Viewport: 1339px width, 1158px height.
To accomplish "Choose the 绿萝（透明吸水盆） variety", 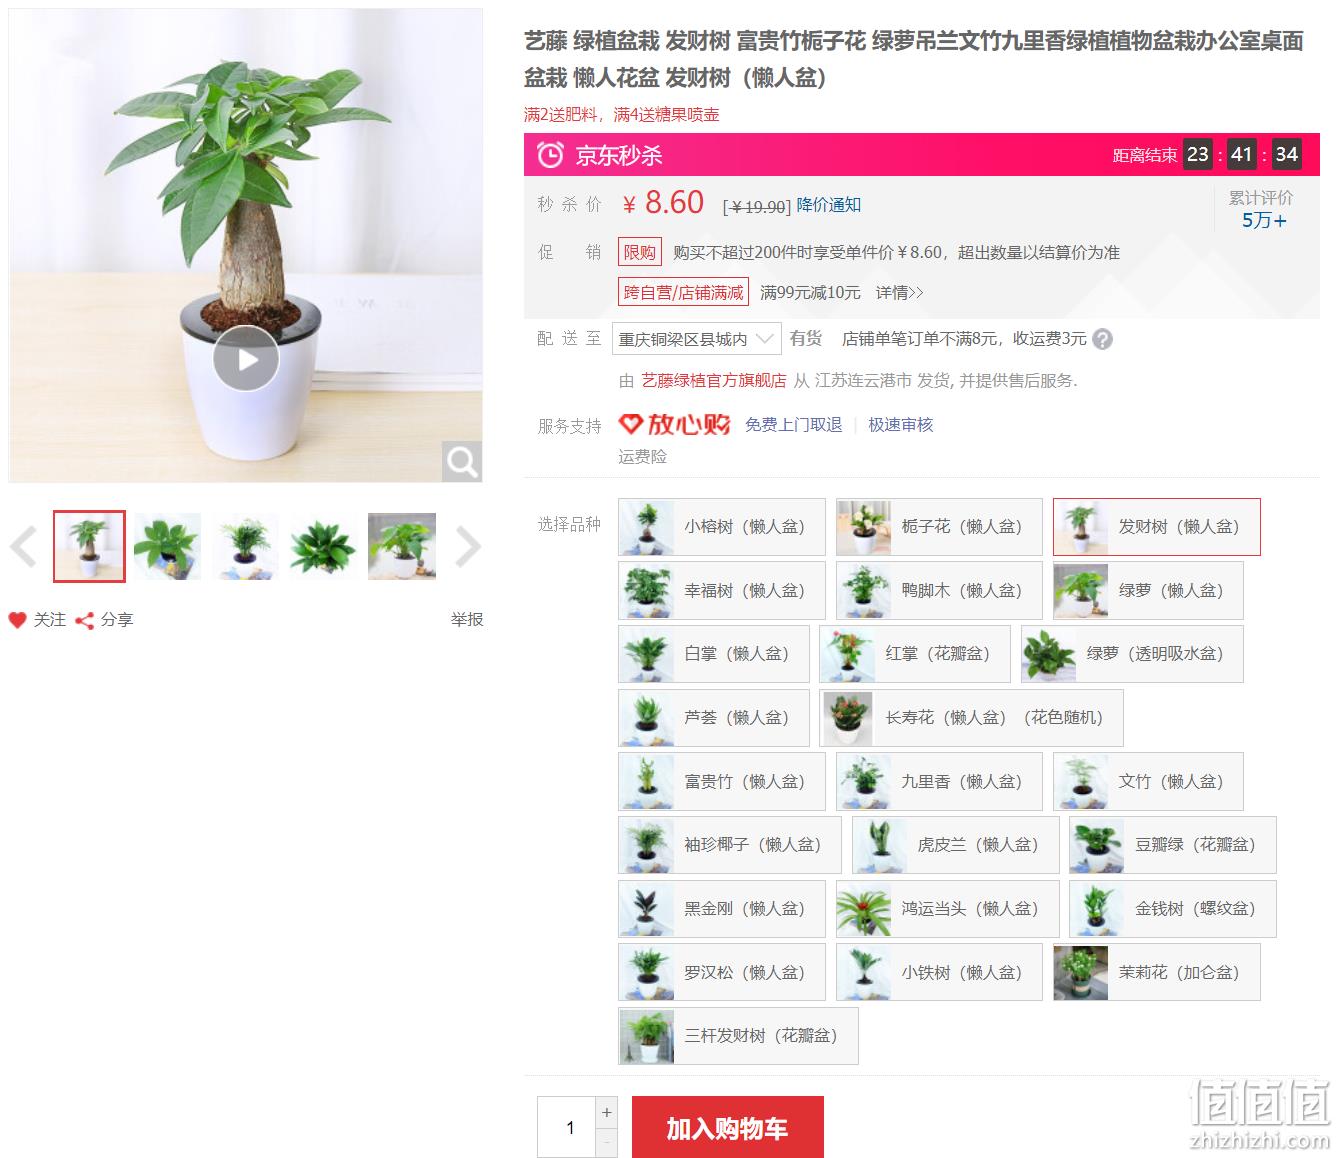I will click(x=1132, y=654).
